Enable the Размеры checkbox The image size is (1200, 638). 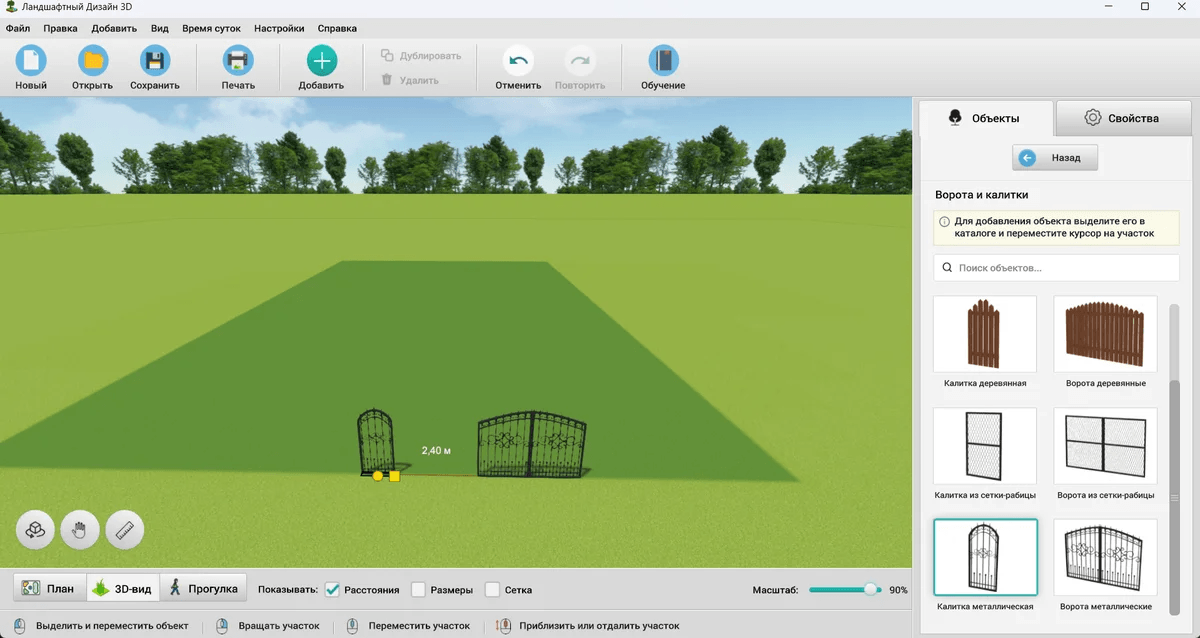419,590
